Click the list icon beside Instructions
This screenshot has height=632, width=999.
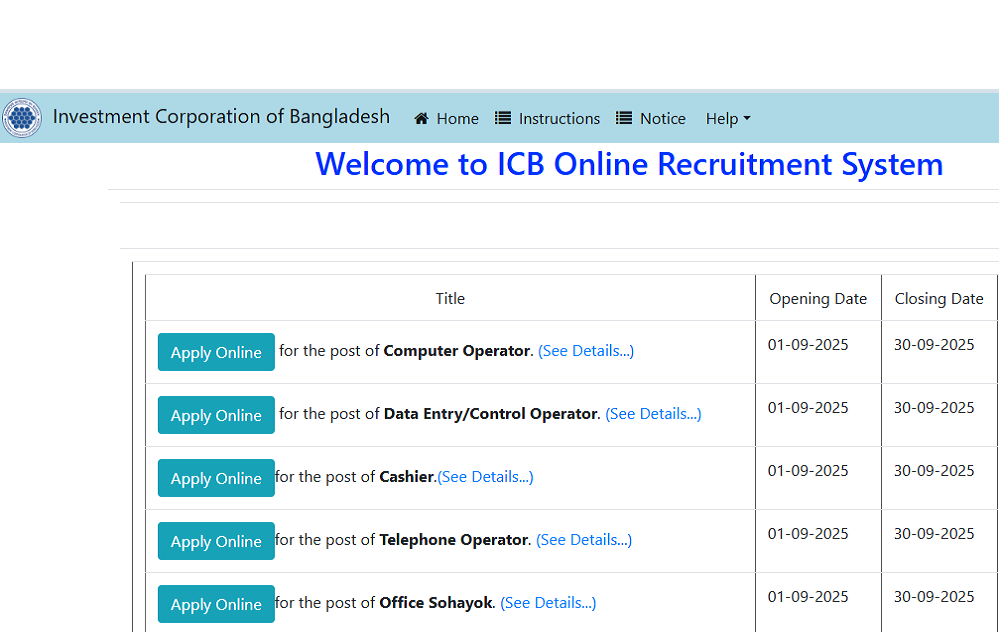(x=503, y=118)
